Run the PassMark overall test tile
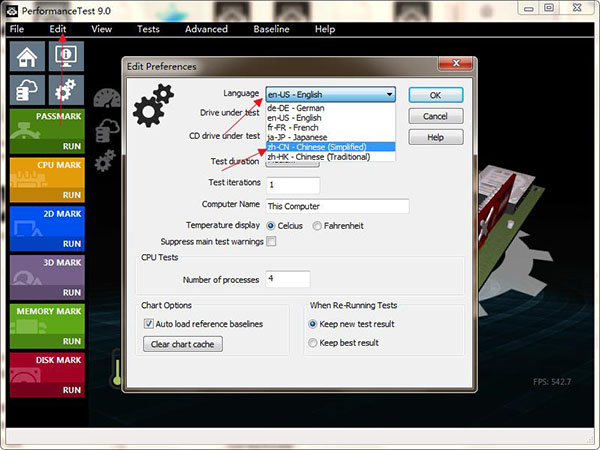The width and height of the screenshot is (600, 450). 49,130
